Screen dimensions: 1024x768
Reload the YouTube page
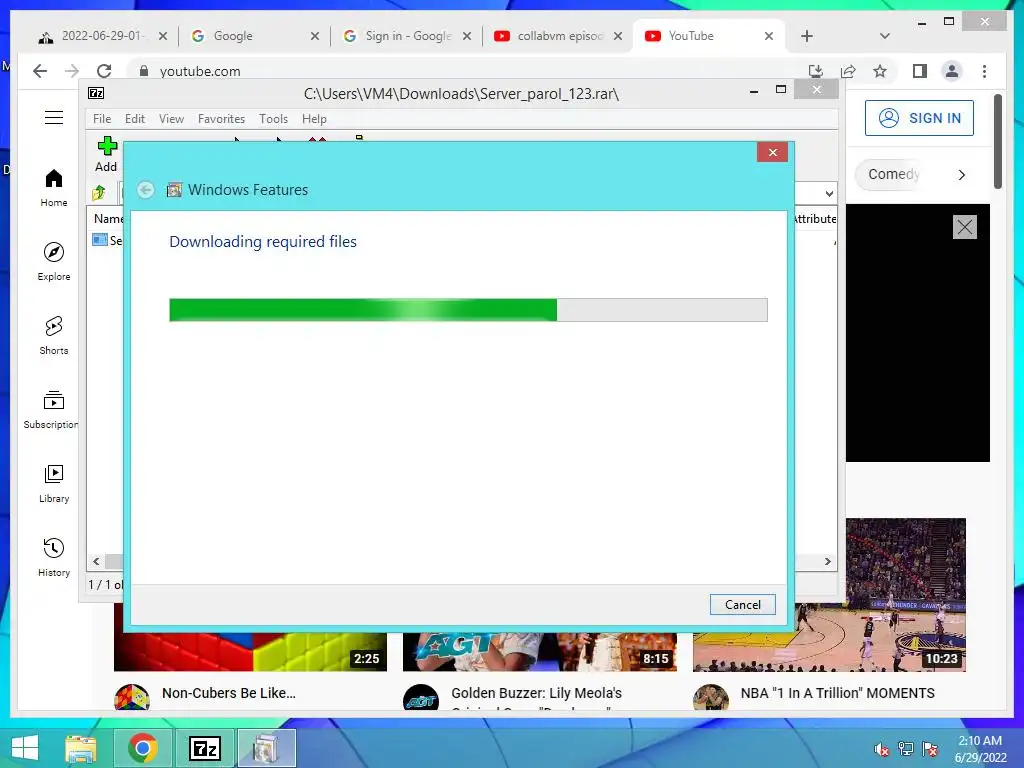(104, 71)
